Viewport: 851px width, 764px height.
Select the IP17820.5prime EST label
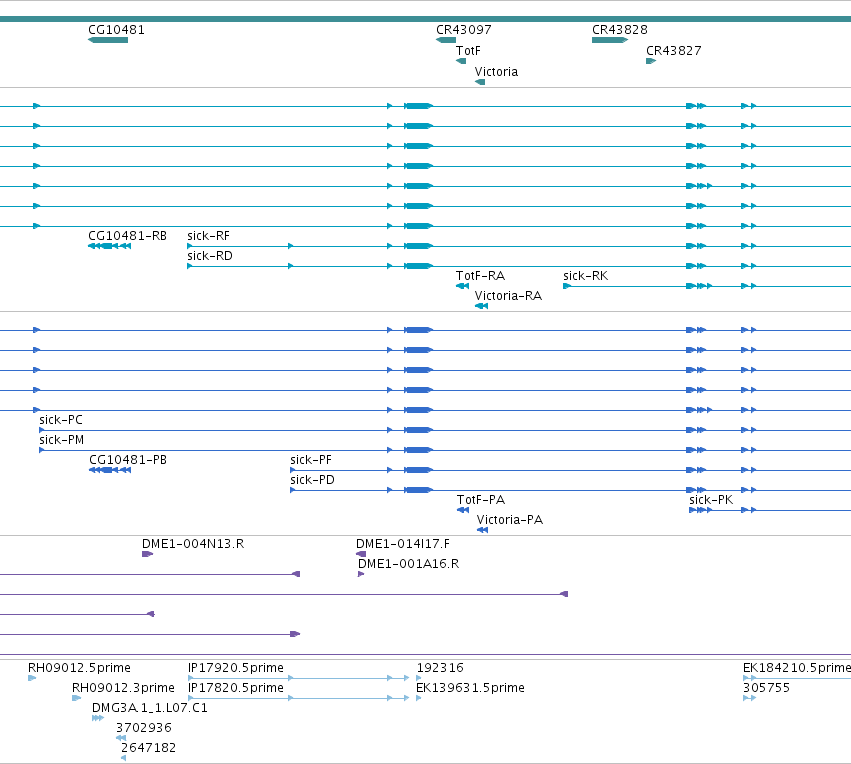236,688
